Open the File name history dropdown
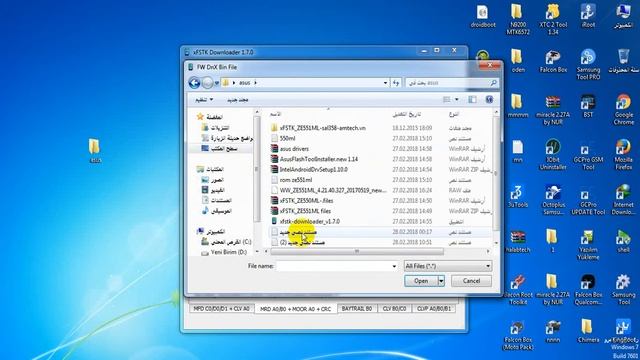The height and width of the screenshot is (360, 640). [x=394, y=266]
